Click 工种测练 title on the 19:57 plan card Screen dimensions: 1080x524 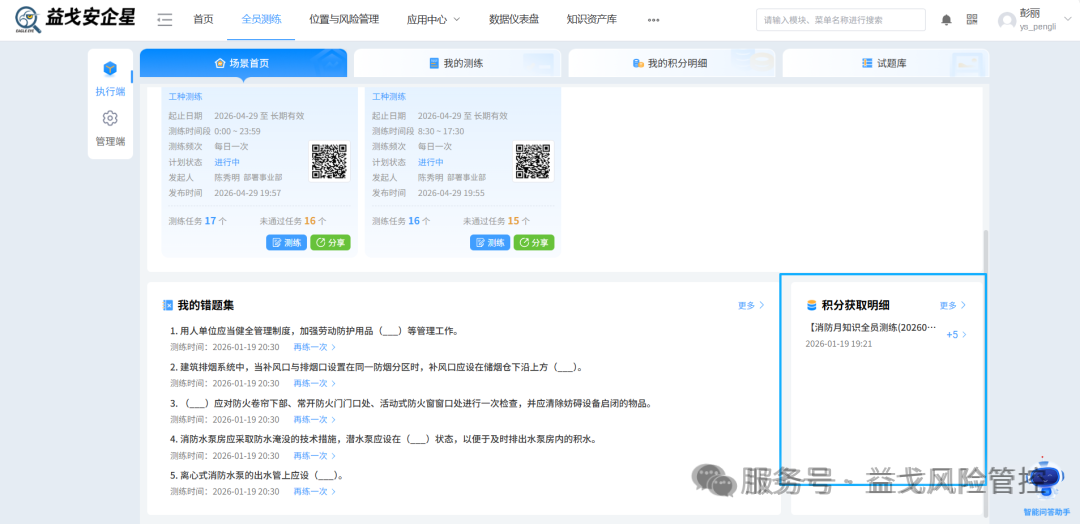click(x=185, y=97)
